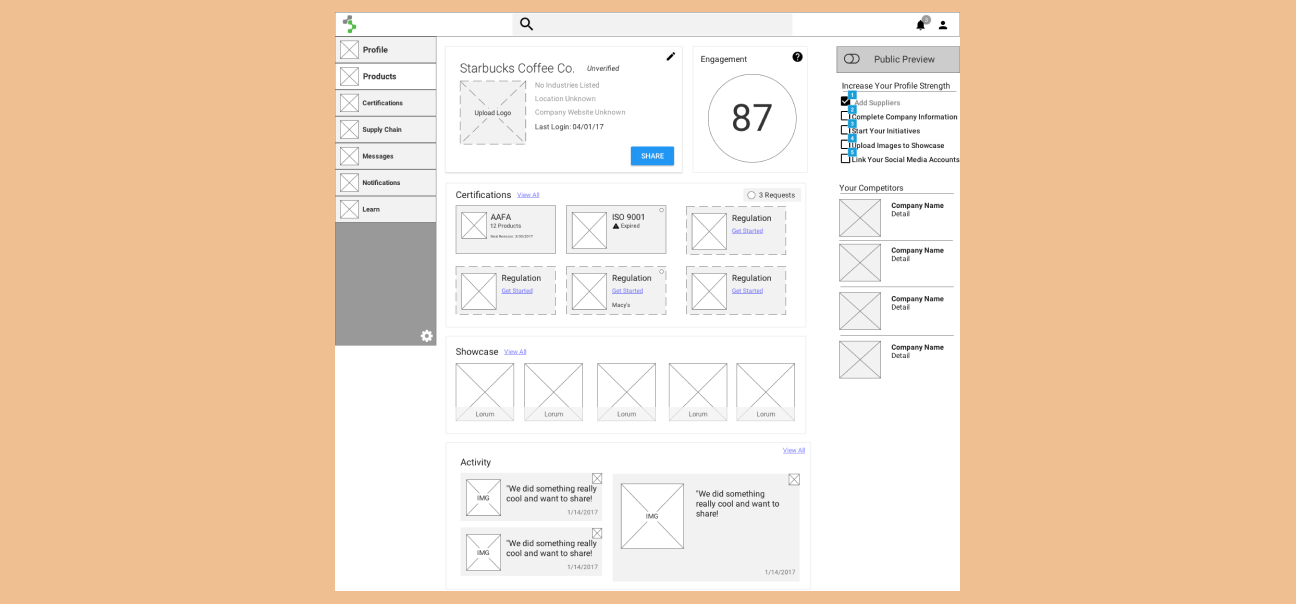Open Notifications in the sidebar
Image resolution: width=1296 pixels, height=604 pixels.
point(386,183)
